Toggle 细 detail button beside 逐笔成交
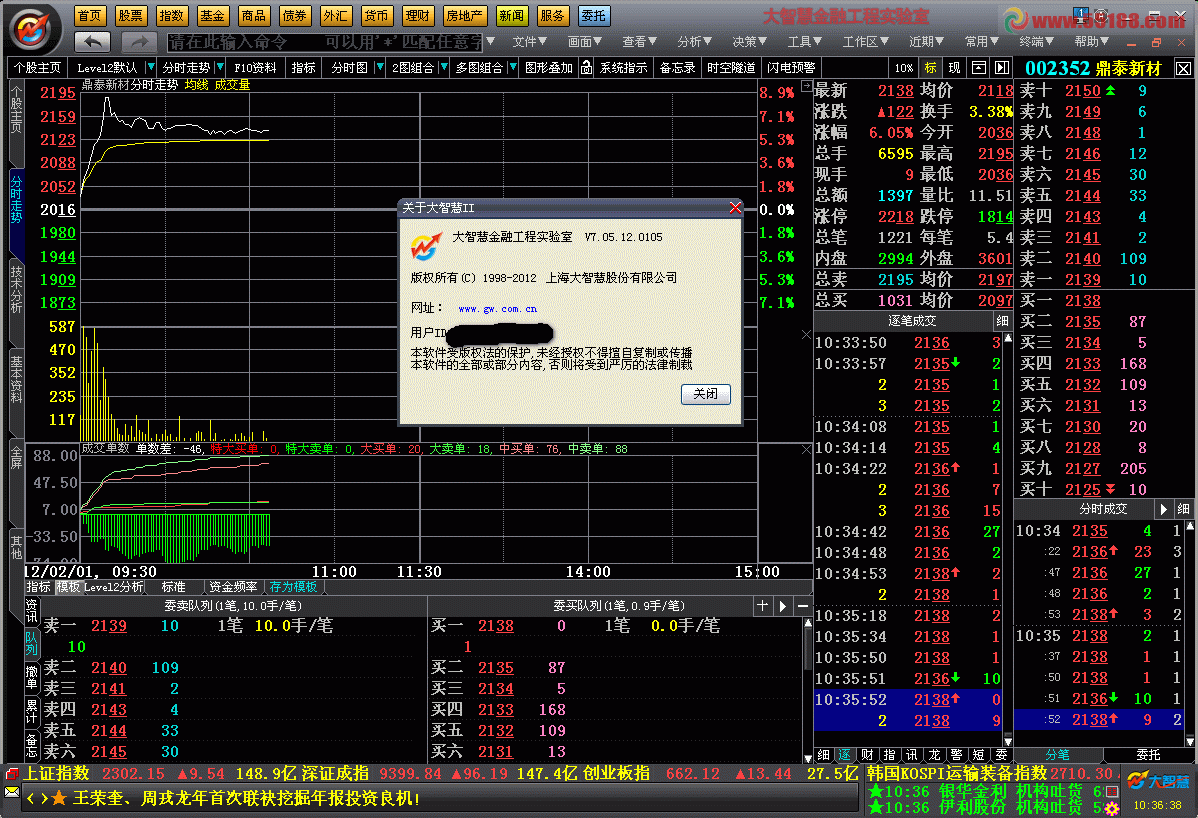 point(1002,321)
